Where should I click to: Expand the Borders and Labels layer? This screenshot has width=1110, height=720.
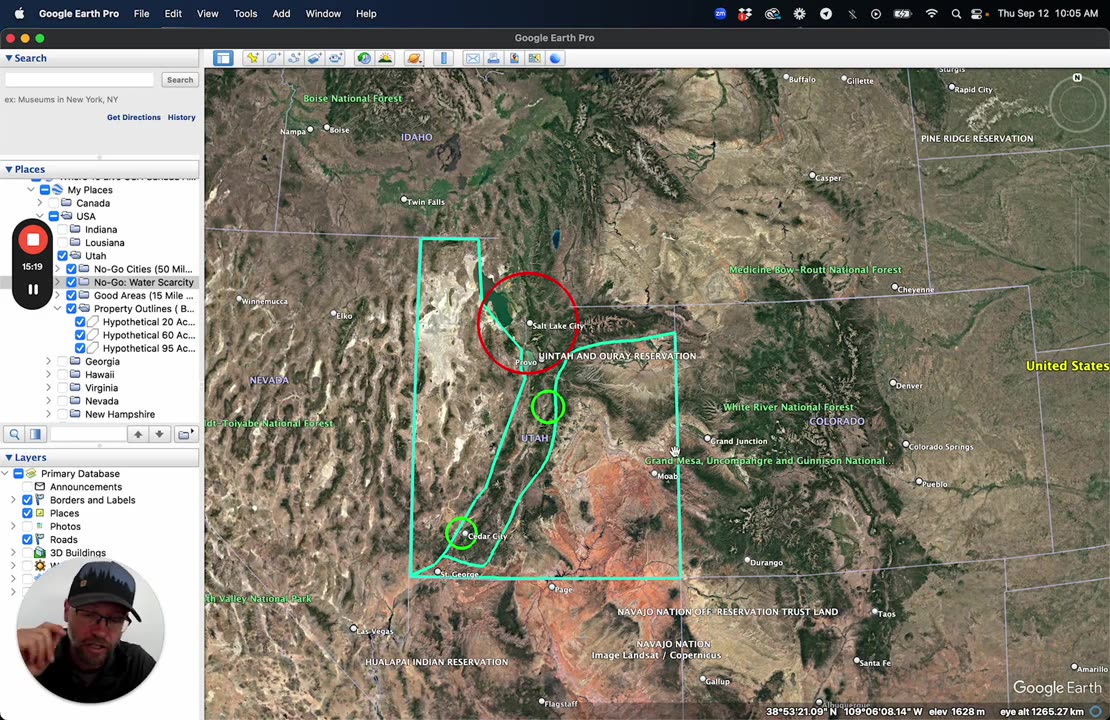click(x=13, y=500)
